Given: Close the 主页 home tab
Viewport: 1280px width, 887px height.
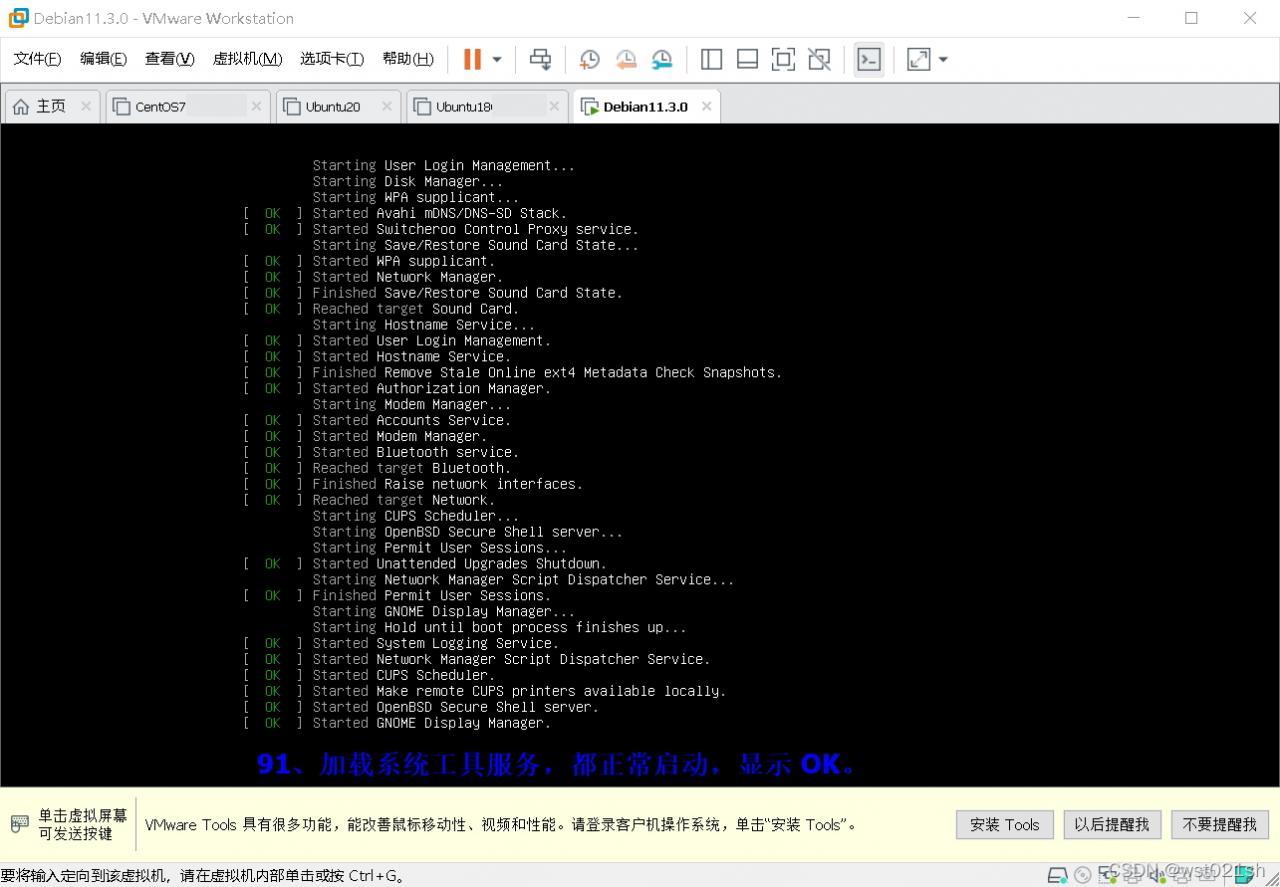Looking at the screenshot, I should [x=86, y=106].
